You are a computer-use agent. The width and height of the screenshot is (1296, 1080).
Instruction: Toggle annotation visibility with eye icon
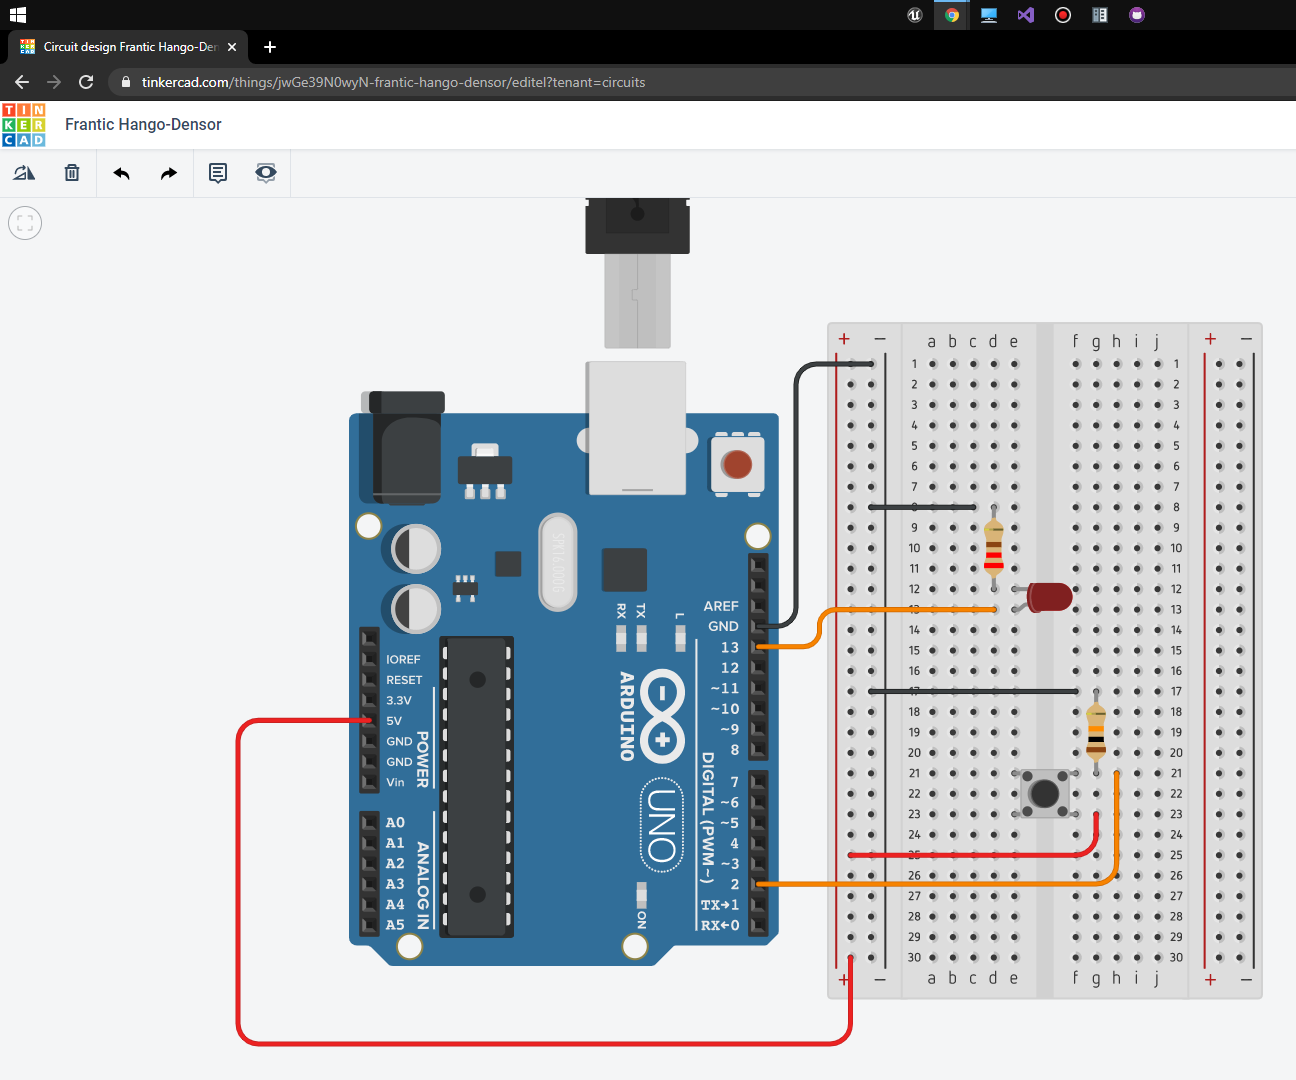point(265,172)
